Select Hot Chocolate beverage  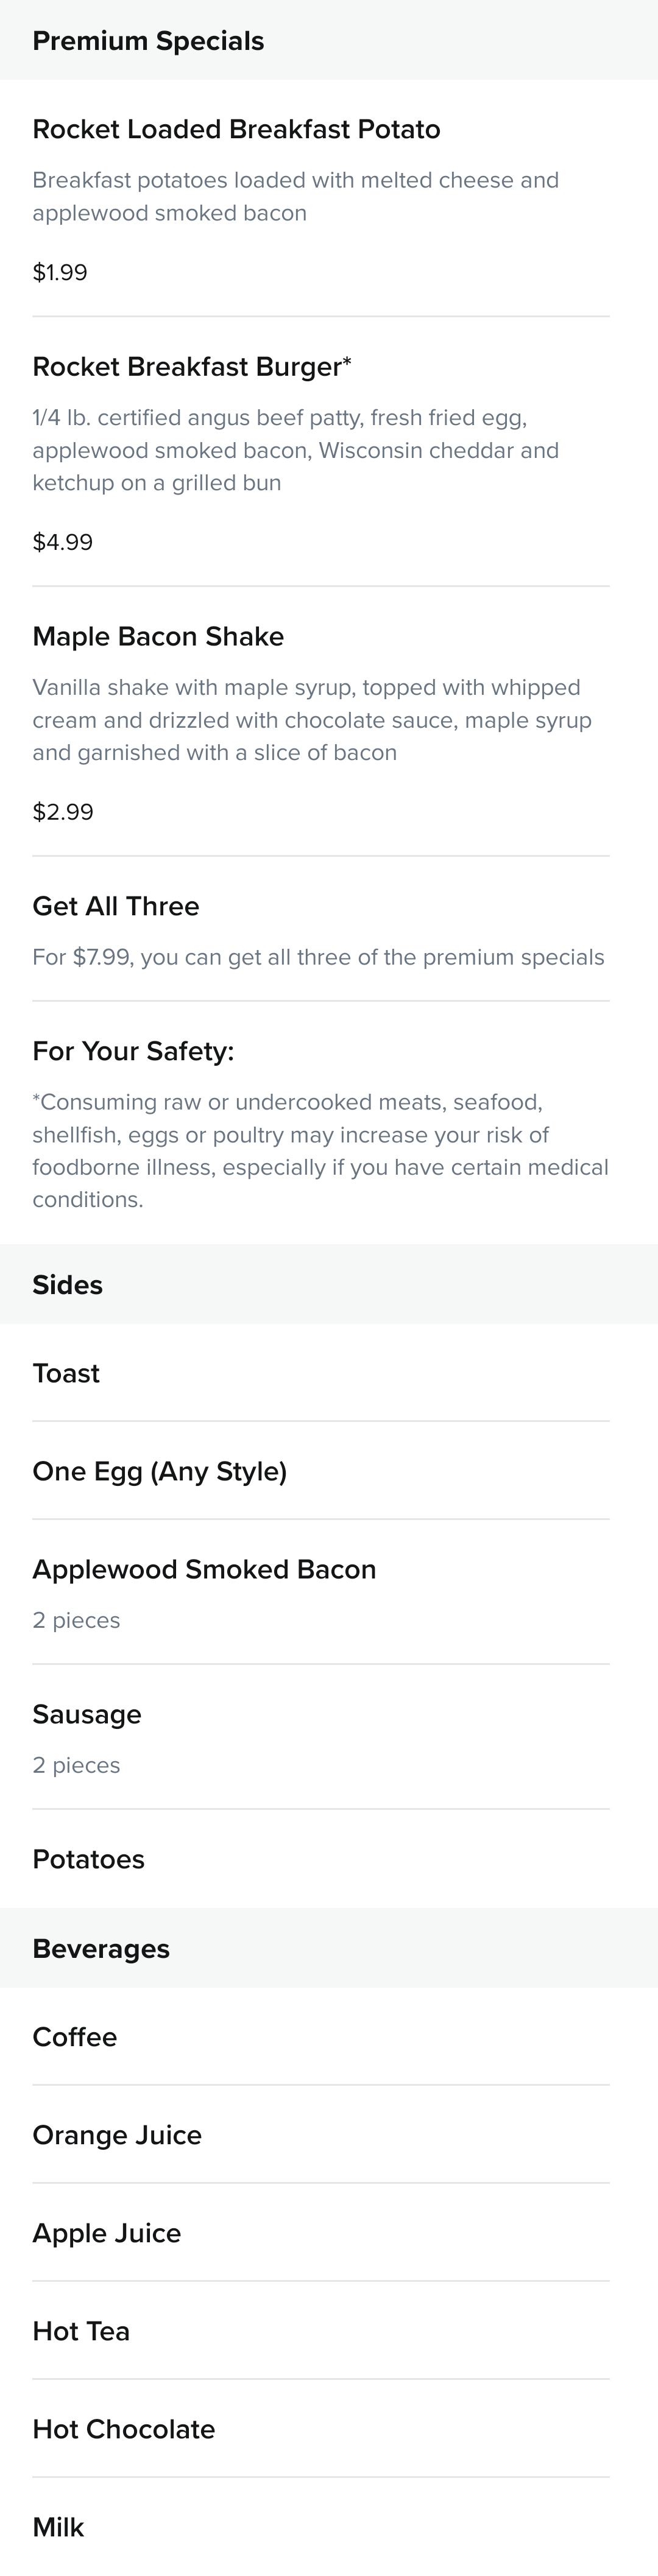(x=321, y=2429)
